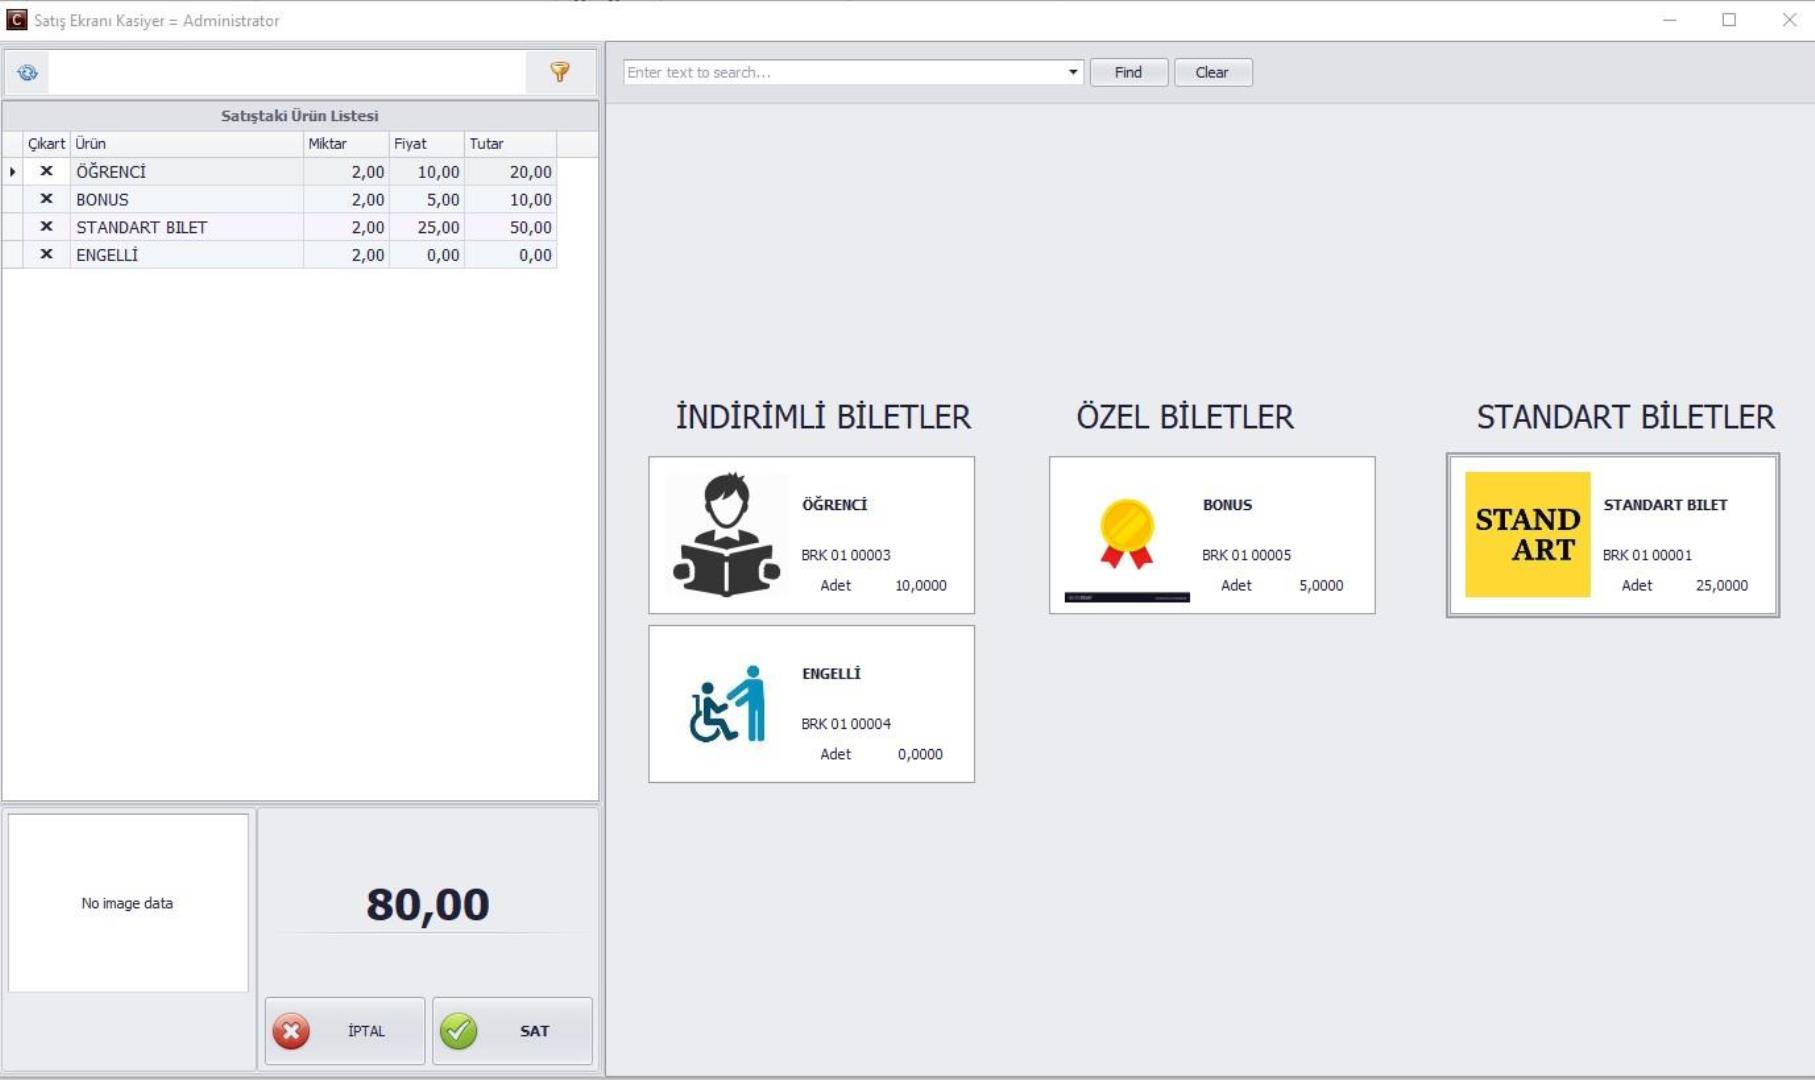The image size is (1815, 1080).
Task: Sort by the Miktar column header
Action: (x=345, y=144)
